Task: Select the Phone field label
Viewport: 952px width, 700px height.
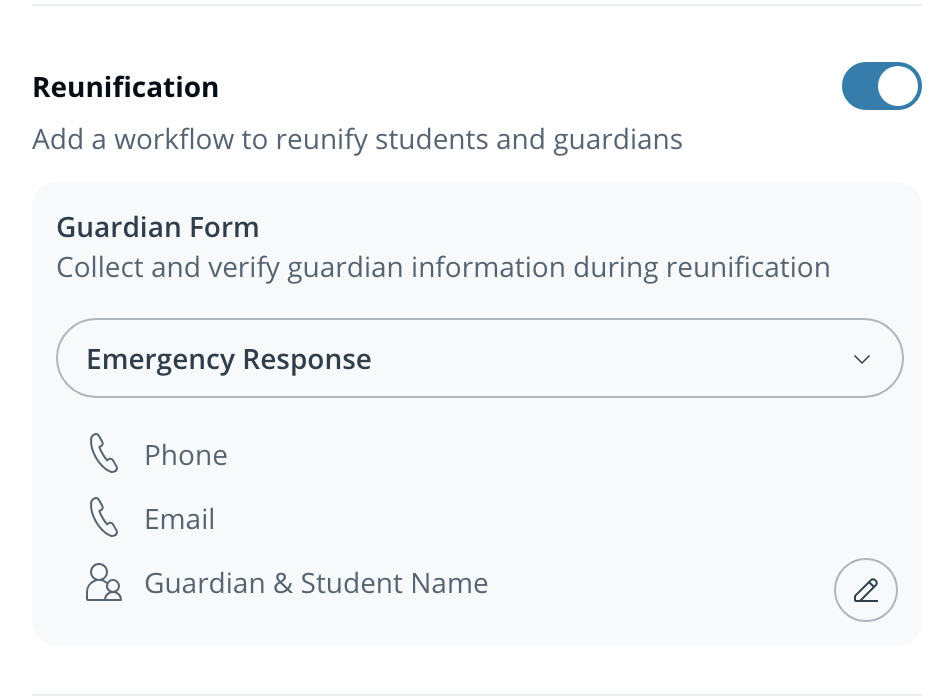Action: (186, 455)
